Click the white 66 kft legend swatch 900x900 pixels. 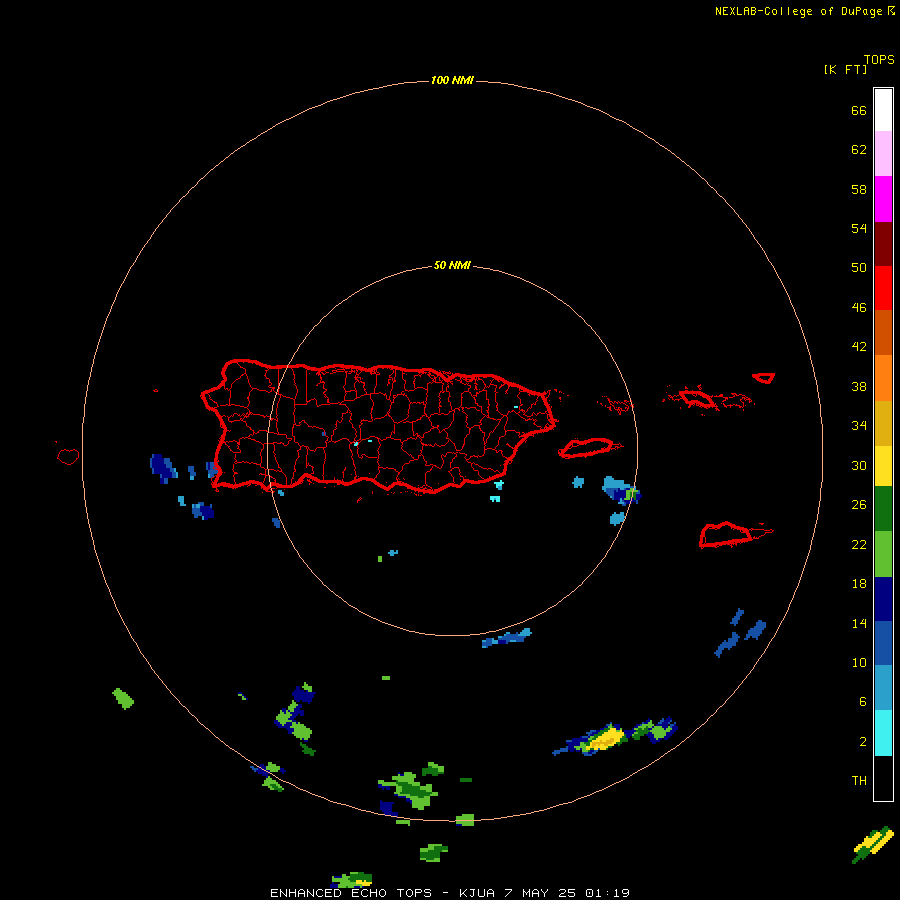pyautogui.click(x=883, y=110)
